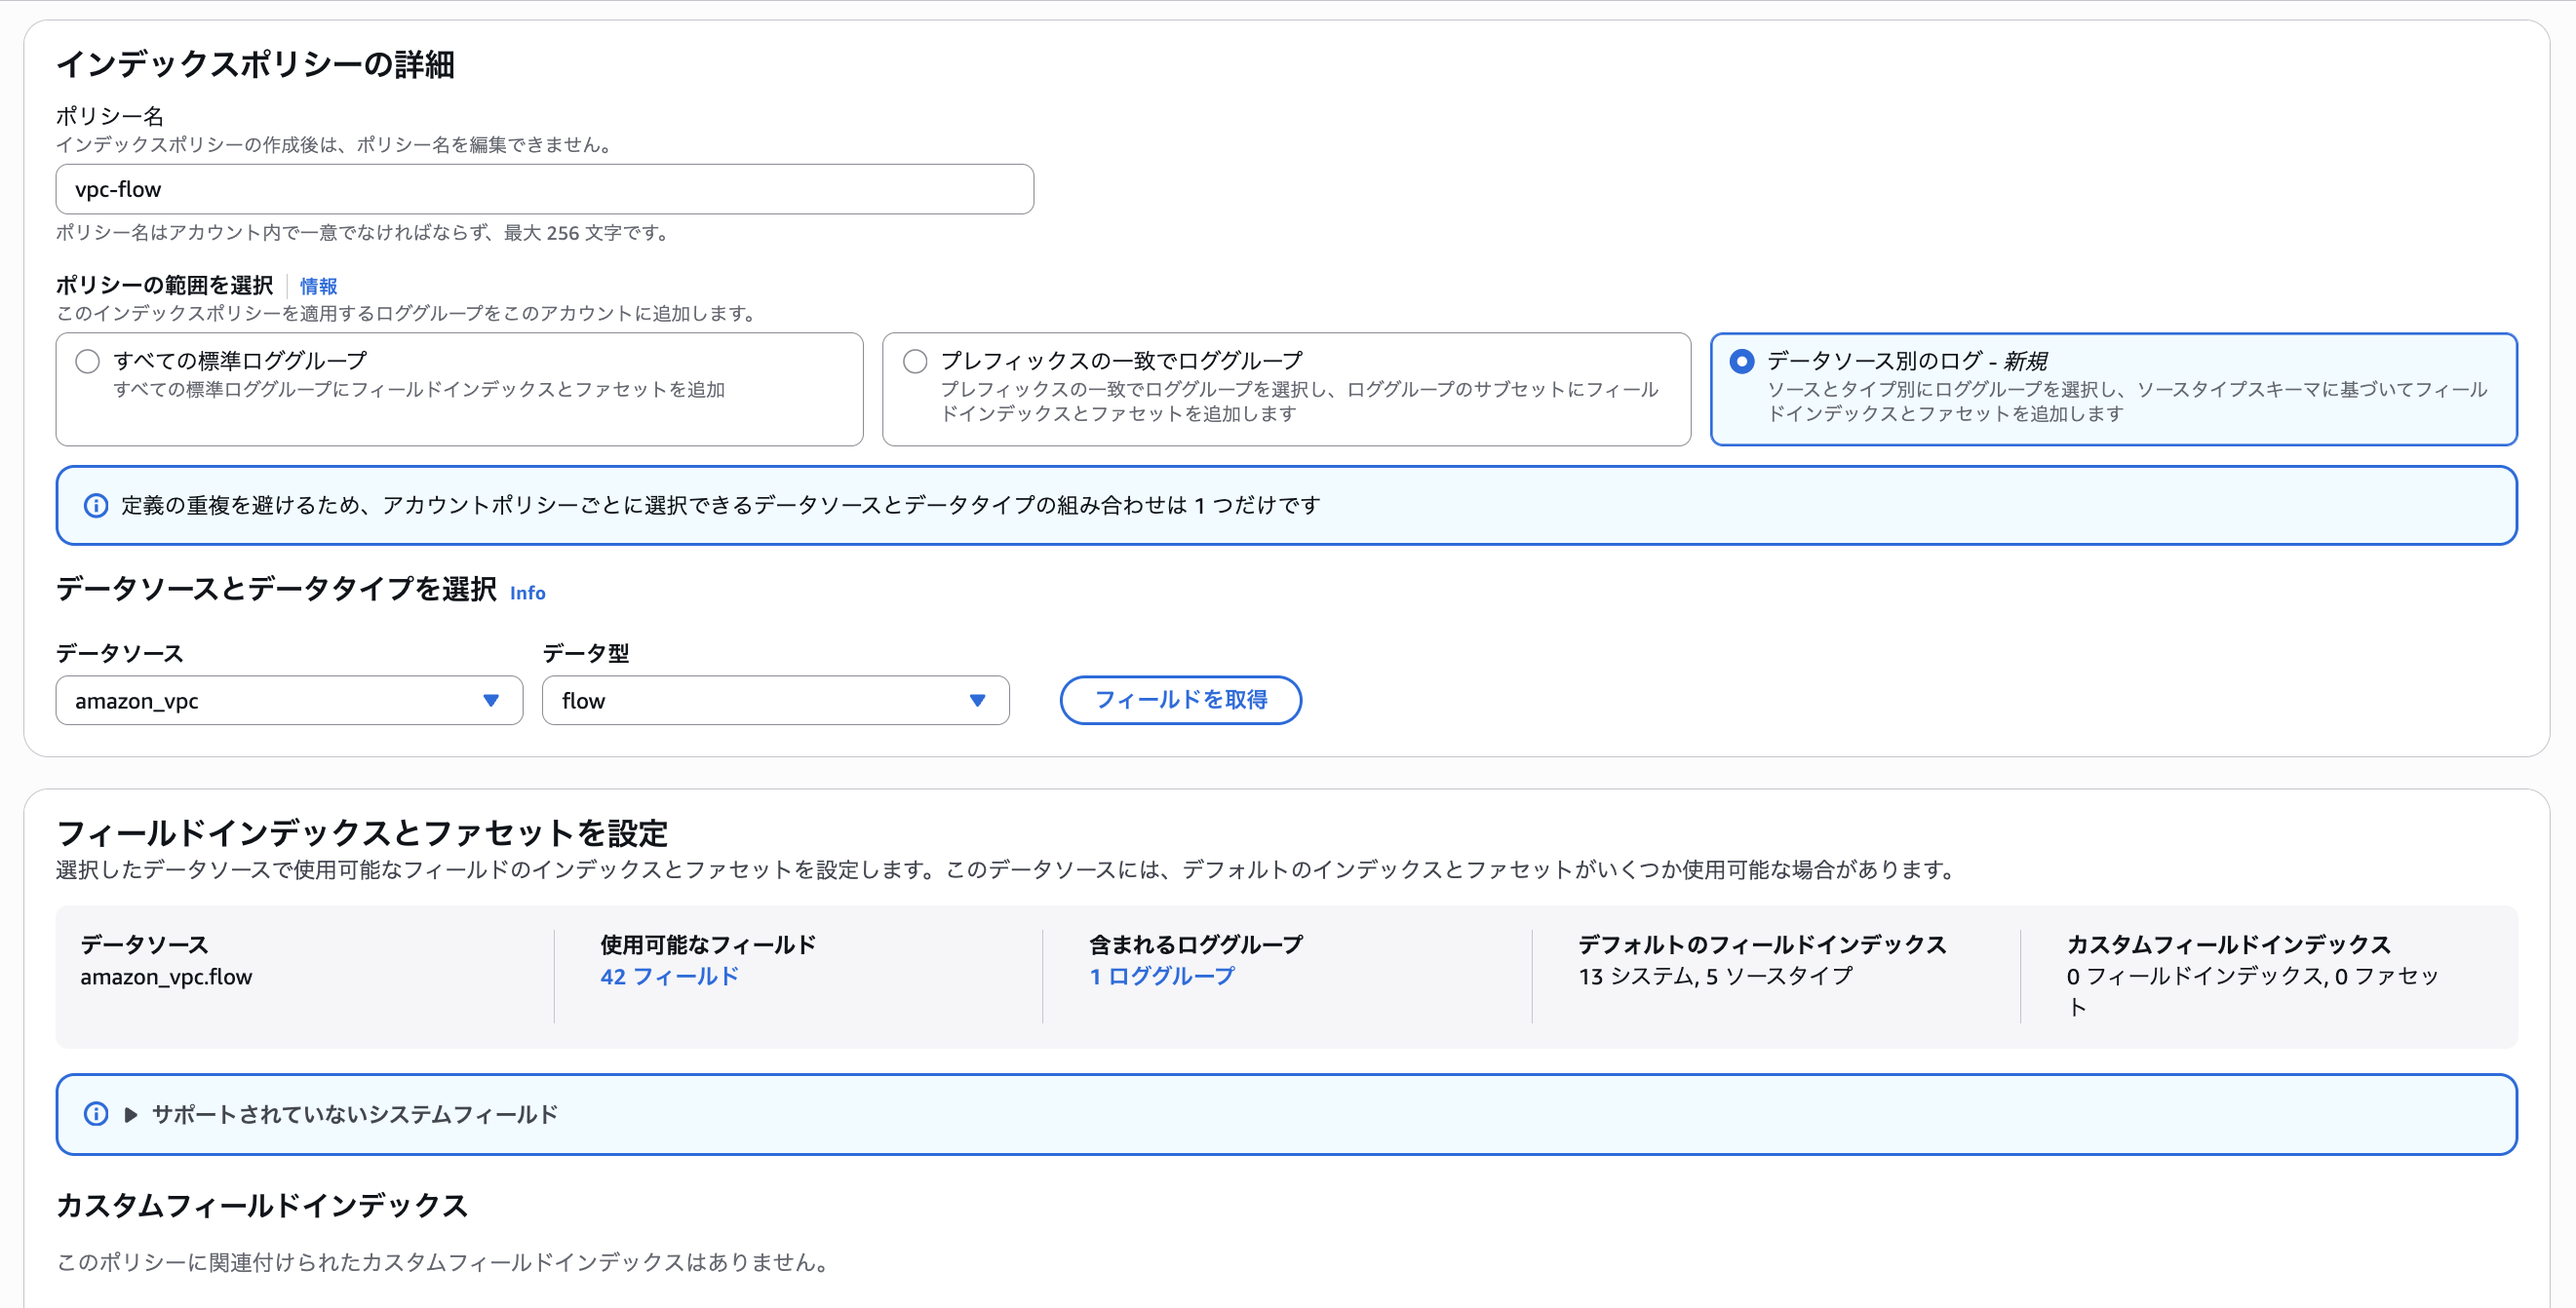Click the radio circle on データソース別のログ option

pyautogui.click(x=1741, y=360)
